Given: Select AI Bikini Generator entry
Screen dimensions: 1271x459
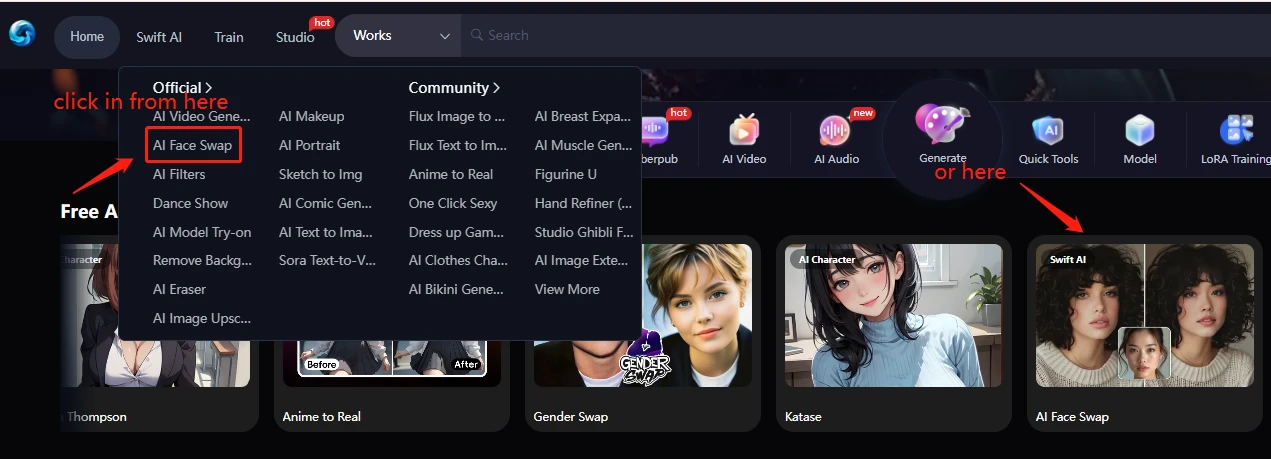Looking at the screenshot, I should point(458,289).
